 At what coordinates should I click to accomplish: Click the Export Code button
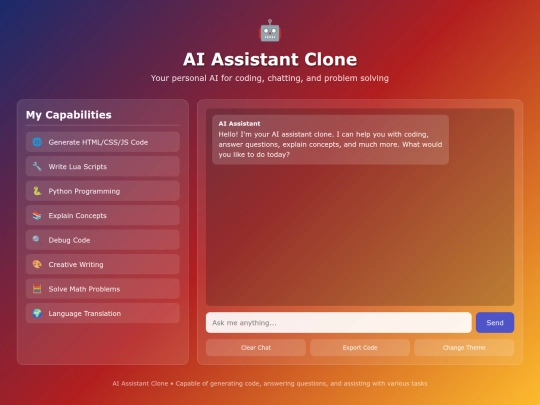[360, 347]
